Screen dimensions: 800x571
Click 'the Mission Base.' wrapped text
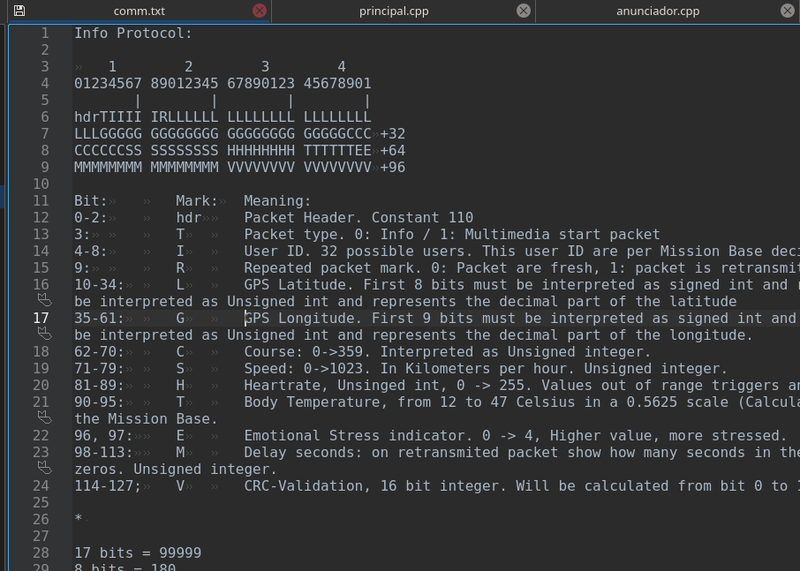[x=146, y=419]
